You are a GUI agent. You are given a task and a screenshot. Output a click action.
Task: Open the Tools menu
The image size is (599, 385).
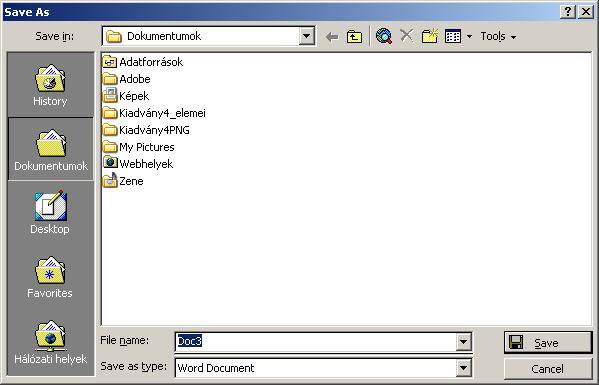tap(498, 37)
